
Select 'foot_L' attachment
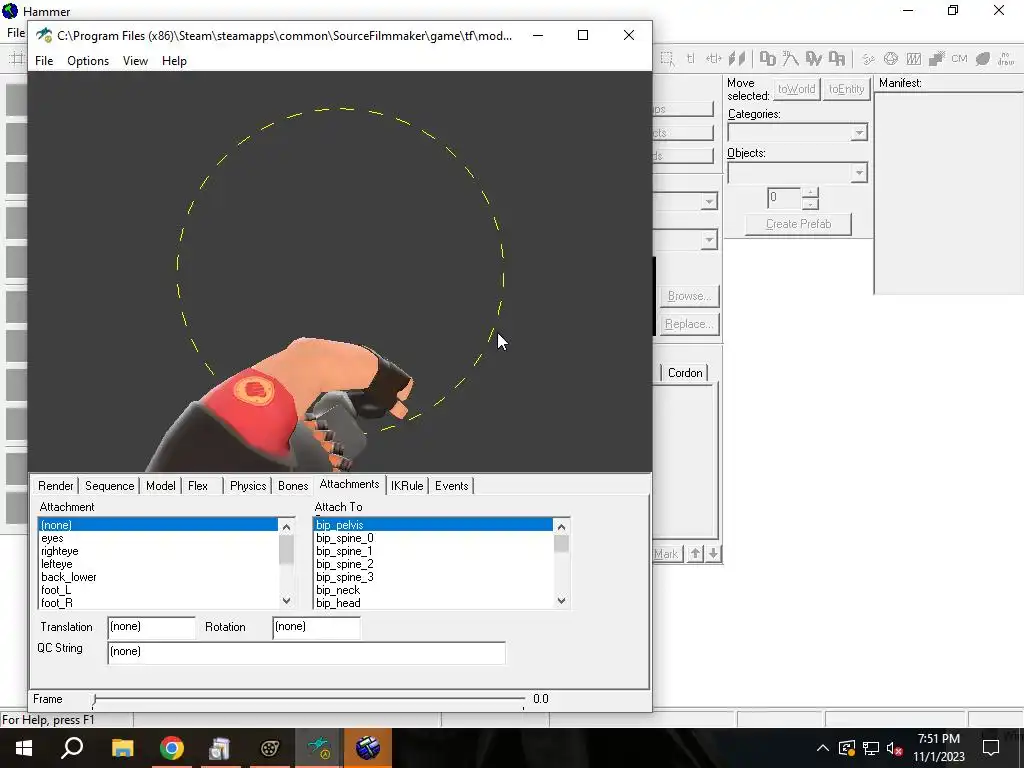click(158, 590)
